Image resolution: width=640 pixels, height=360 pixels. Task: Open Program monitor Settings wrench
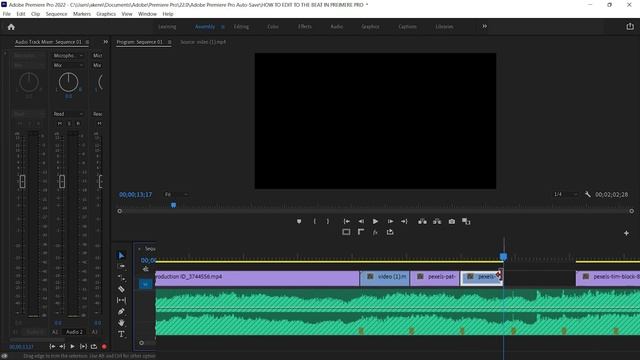[587, 194]
